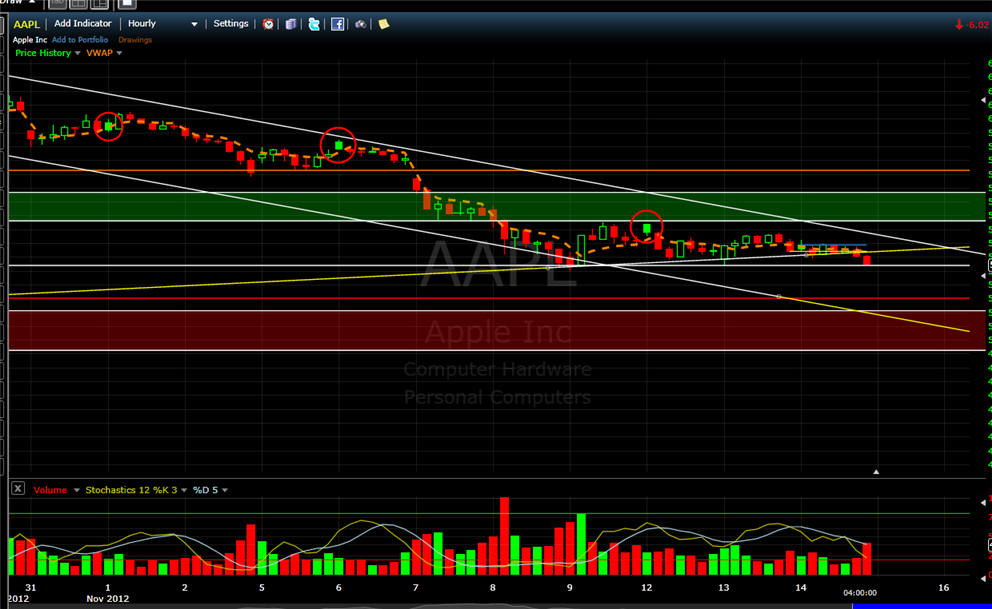Click the AAPL ticker symbol field
Image resolution: width=992 pixels, height=609 pixels.
coord(26,24)
